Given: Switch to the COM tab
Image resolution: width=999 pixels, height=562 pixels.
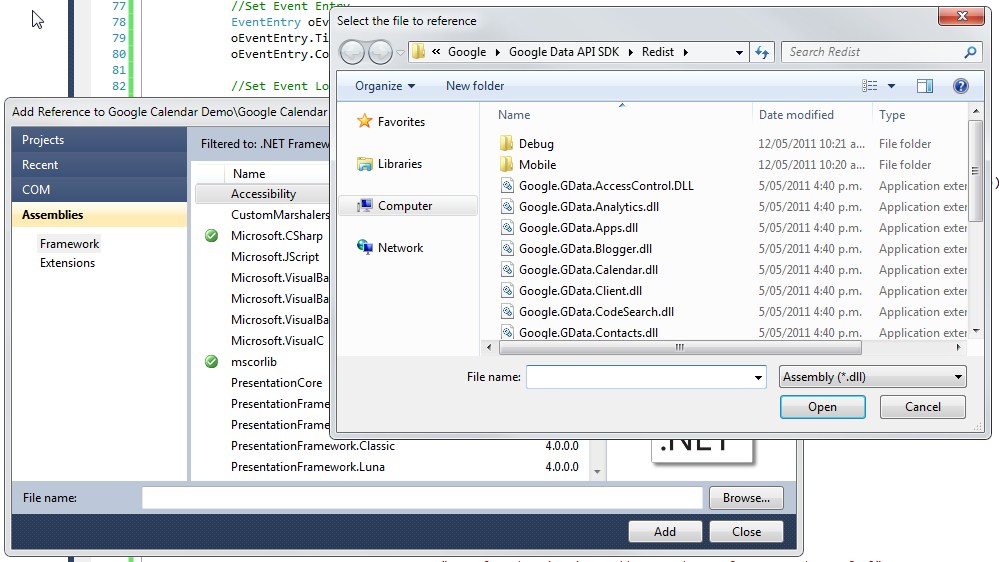Looking at the screenshot, I should click(99, 189).
